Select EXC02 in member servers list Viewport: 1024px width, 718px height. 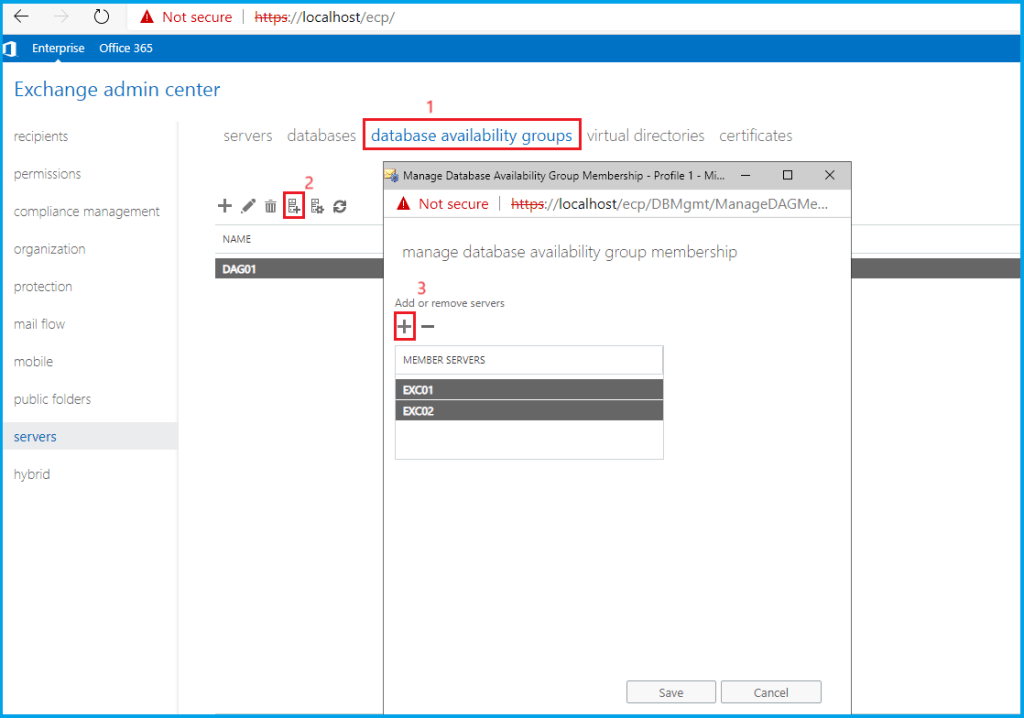point(528,411)
